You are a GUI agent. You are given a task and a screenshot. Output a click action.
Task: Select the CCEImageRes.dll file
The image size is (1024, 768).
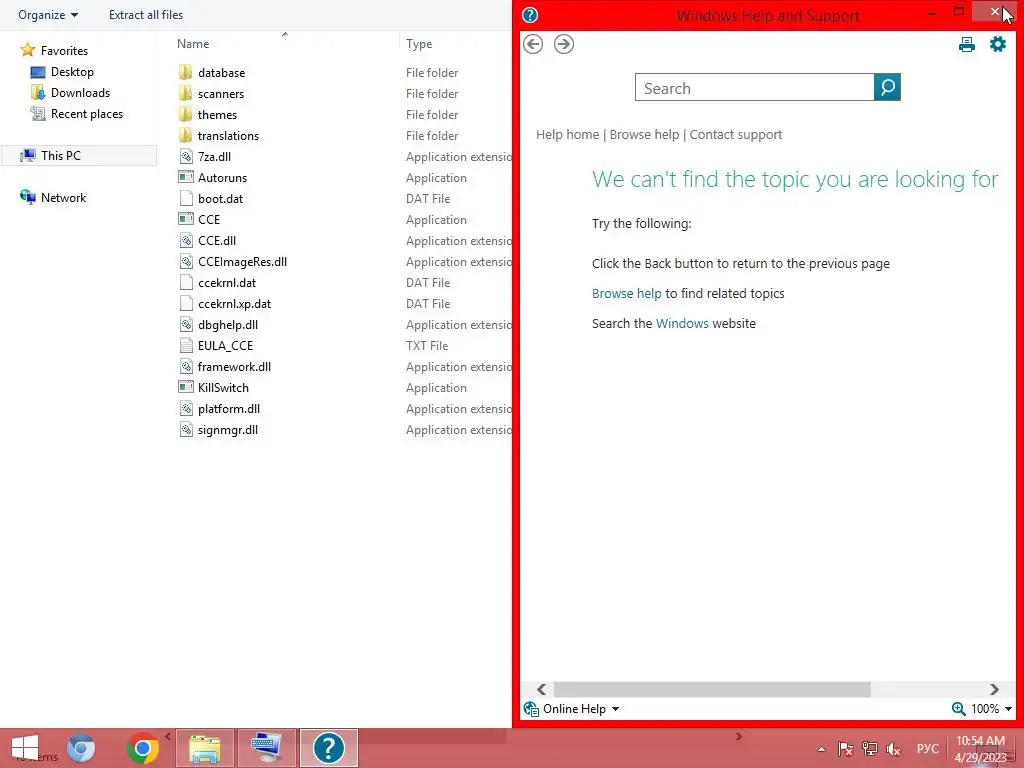tap(242, 261)
